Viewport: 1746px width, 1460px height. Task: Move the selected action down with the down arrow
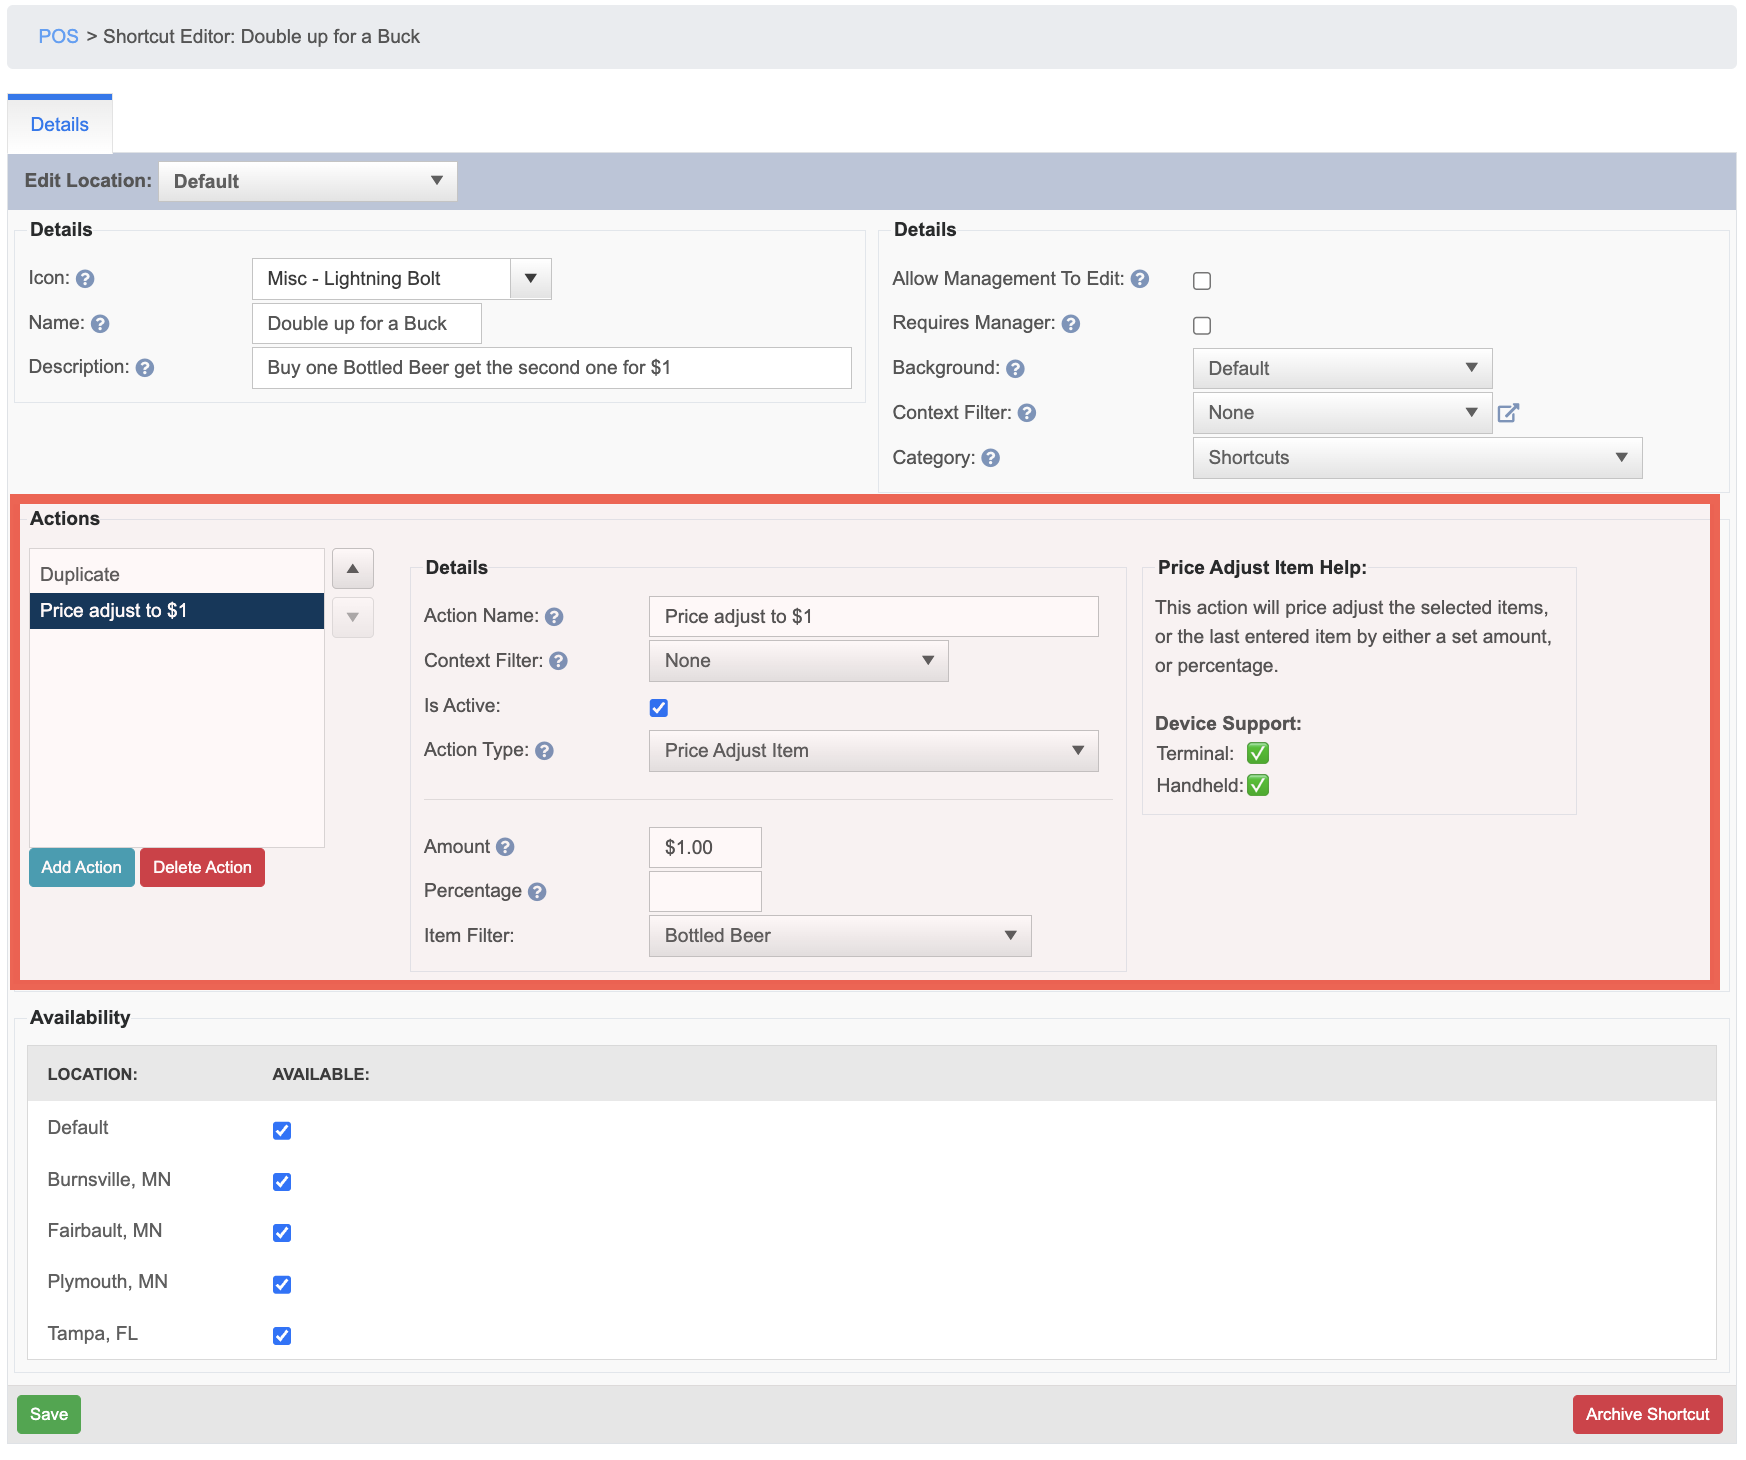click(353, 617)
